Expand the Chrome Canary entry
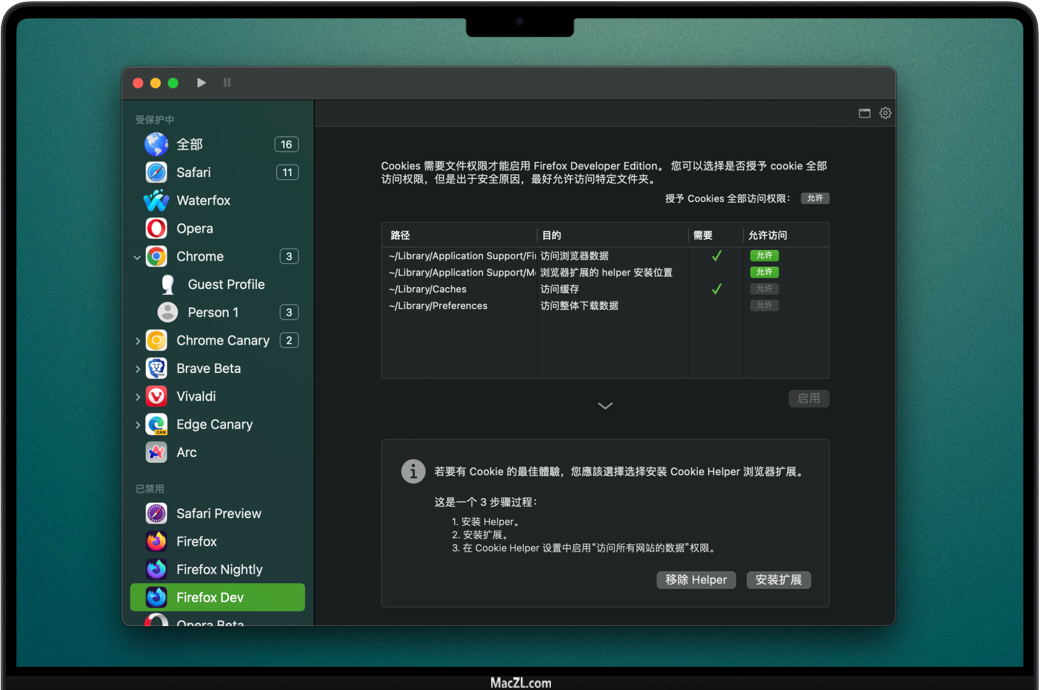The width and height of the screenshot is (1040, 690). 137,341
